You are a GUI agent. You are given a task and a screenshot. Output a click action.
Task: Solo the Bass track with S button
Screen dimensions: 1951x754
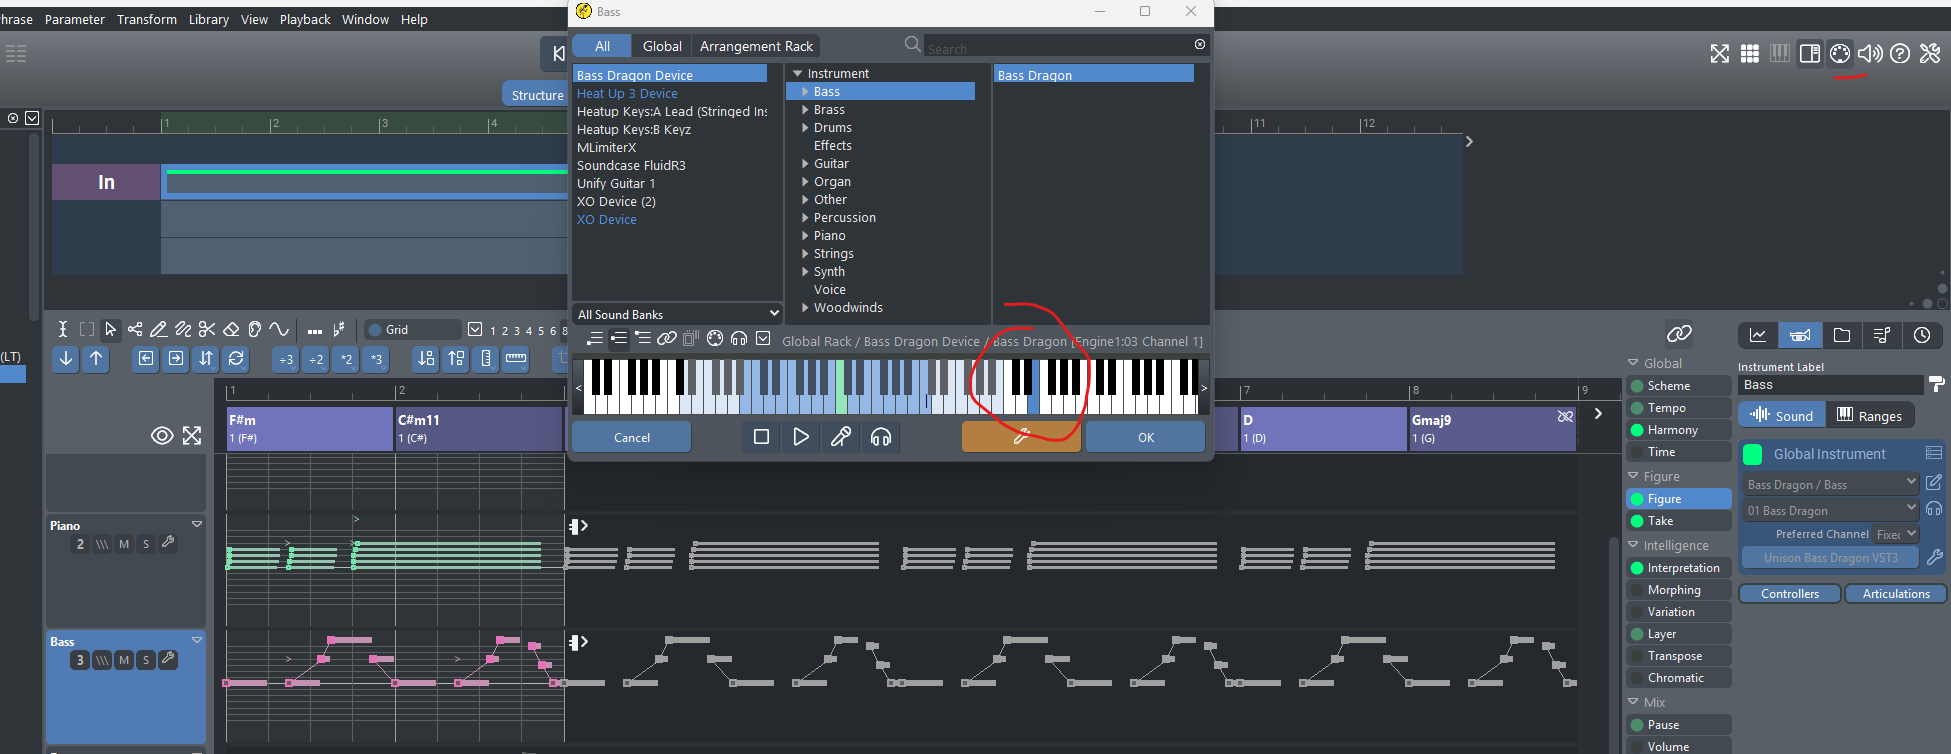(146, 660)
